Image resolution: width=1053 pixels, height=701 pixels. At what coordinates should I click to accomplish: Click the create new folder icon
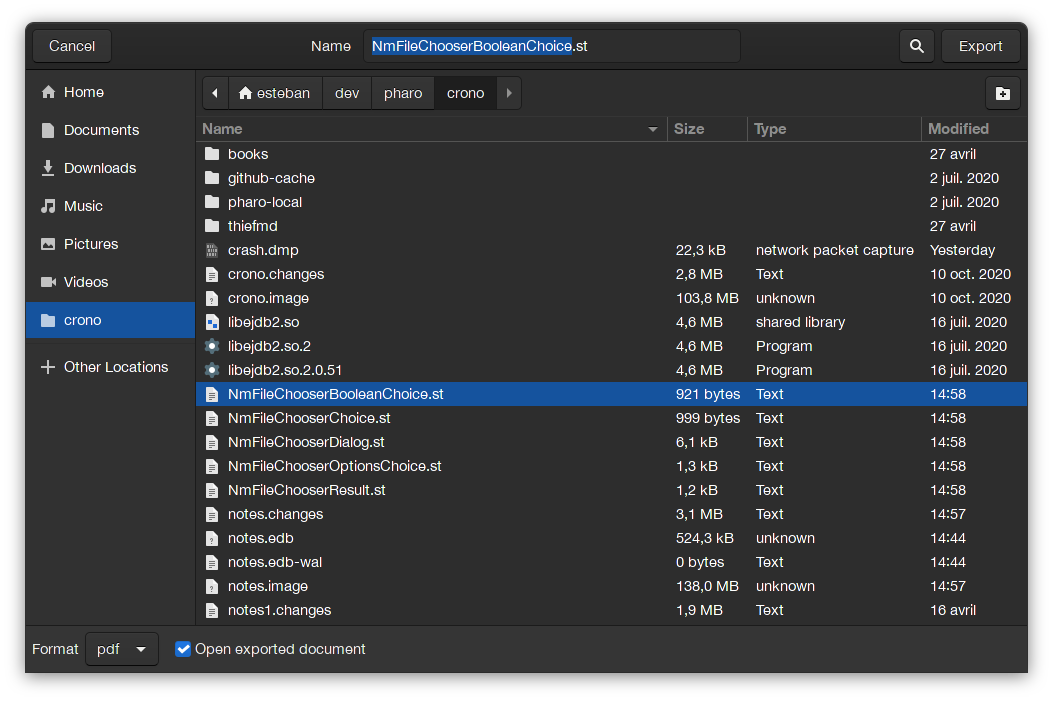1002,93
